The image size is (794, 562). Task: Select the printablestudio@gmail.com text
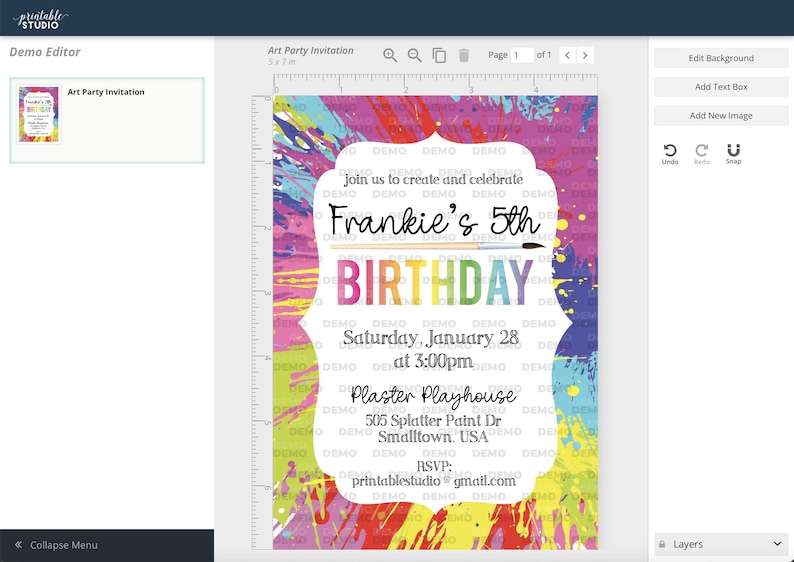(x=434, y=481)
